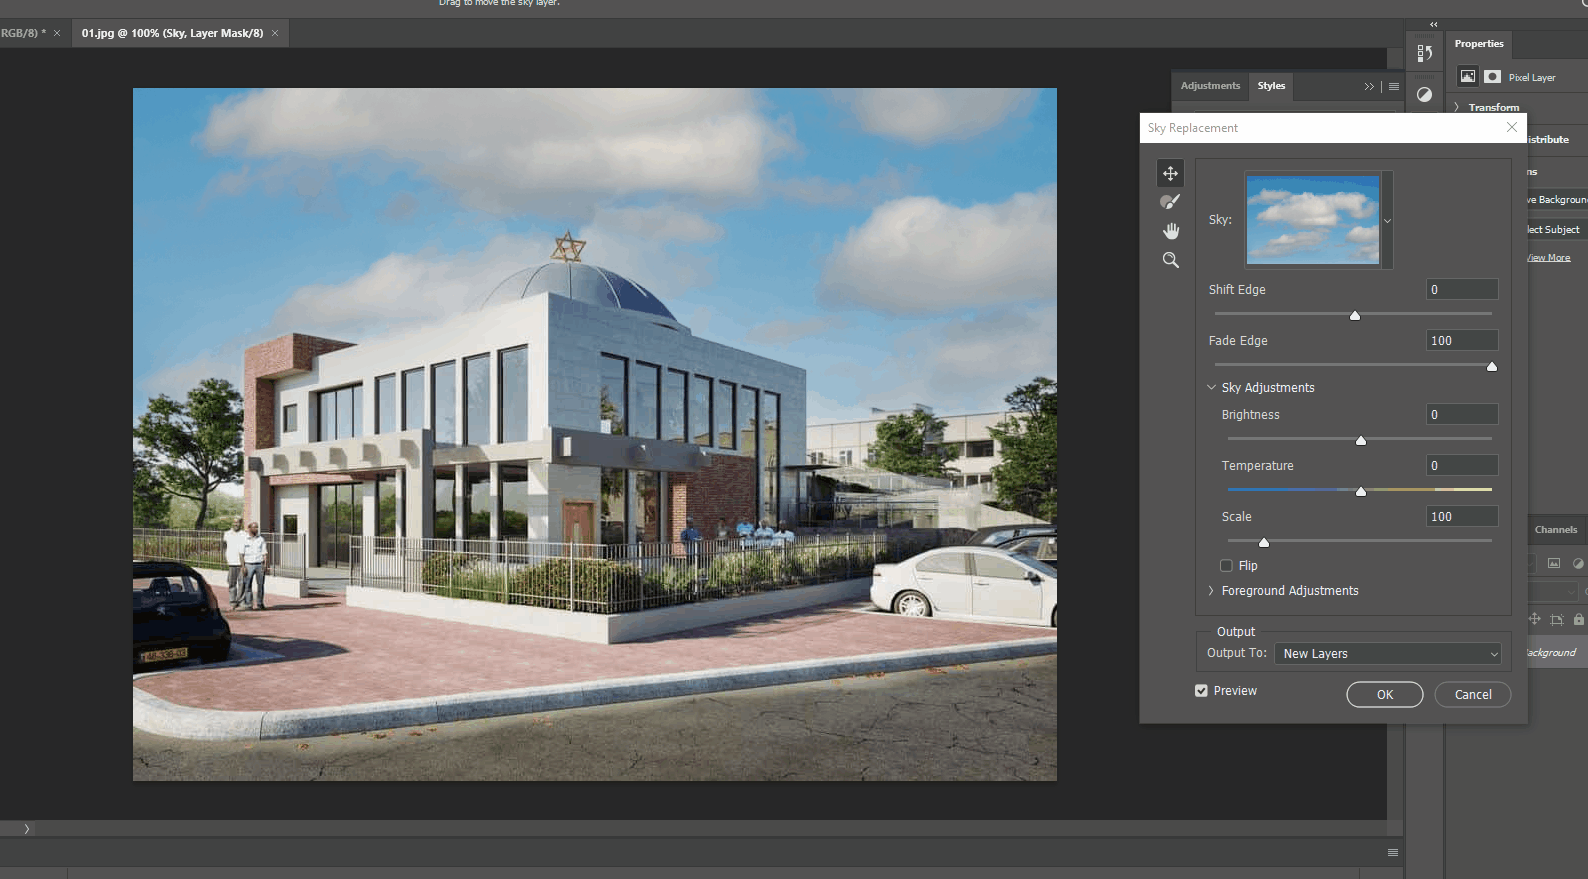Select the Hand tool in Sky Replacement
The image size is (1588, 879).
(x=1170, y=231)
